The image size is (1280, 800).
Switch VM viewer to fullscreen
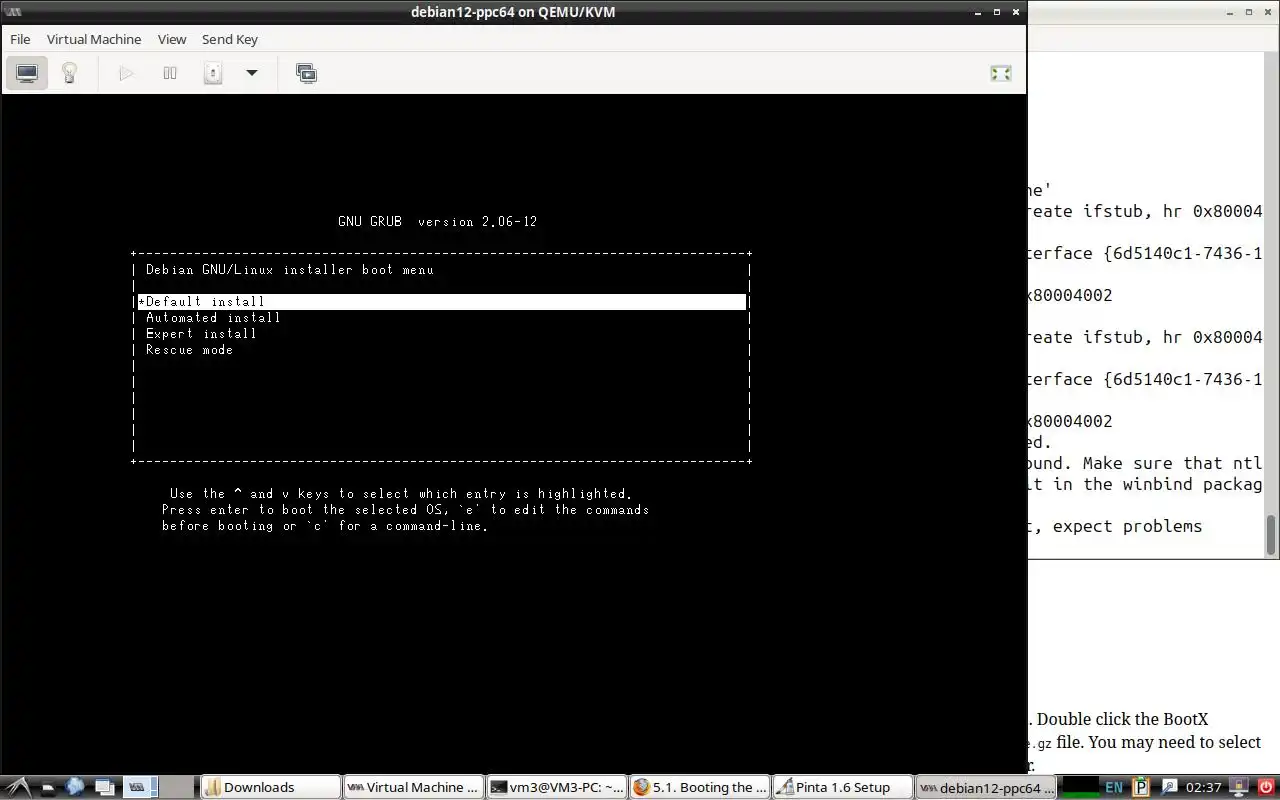(x=1000, y=73)
